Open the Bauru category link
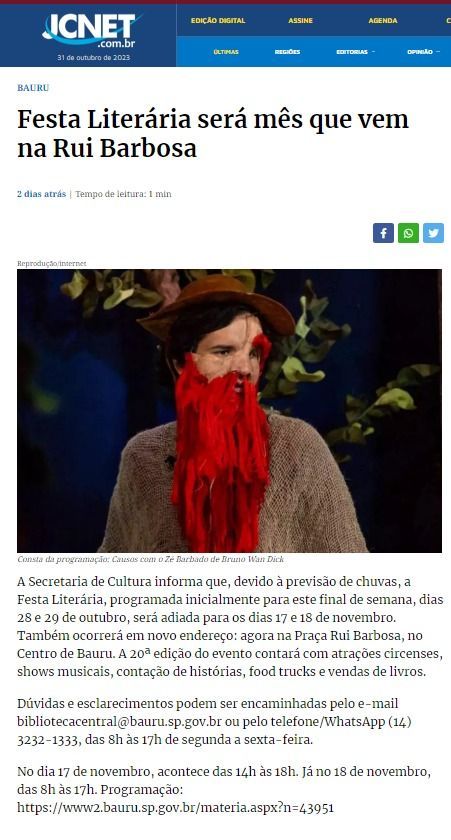 click(x=33, y=88)
